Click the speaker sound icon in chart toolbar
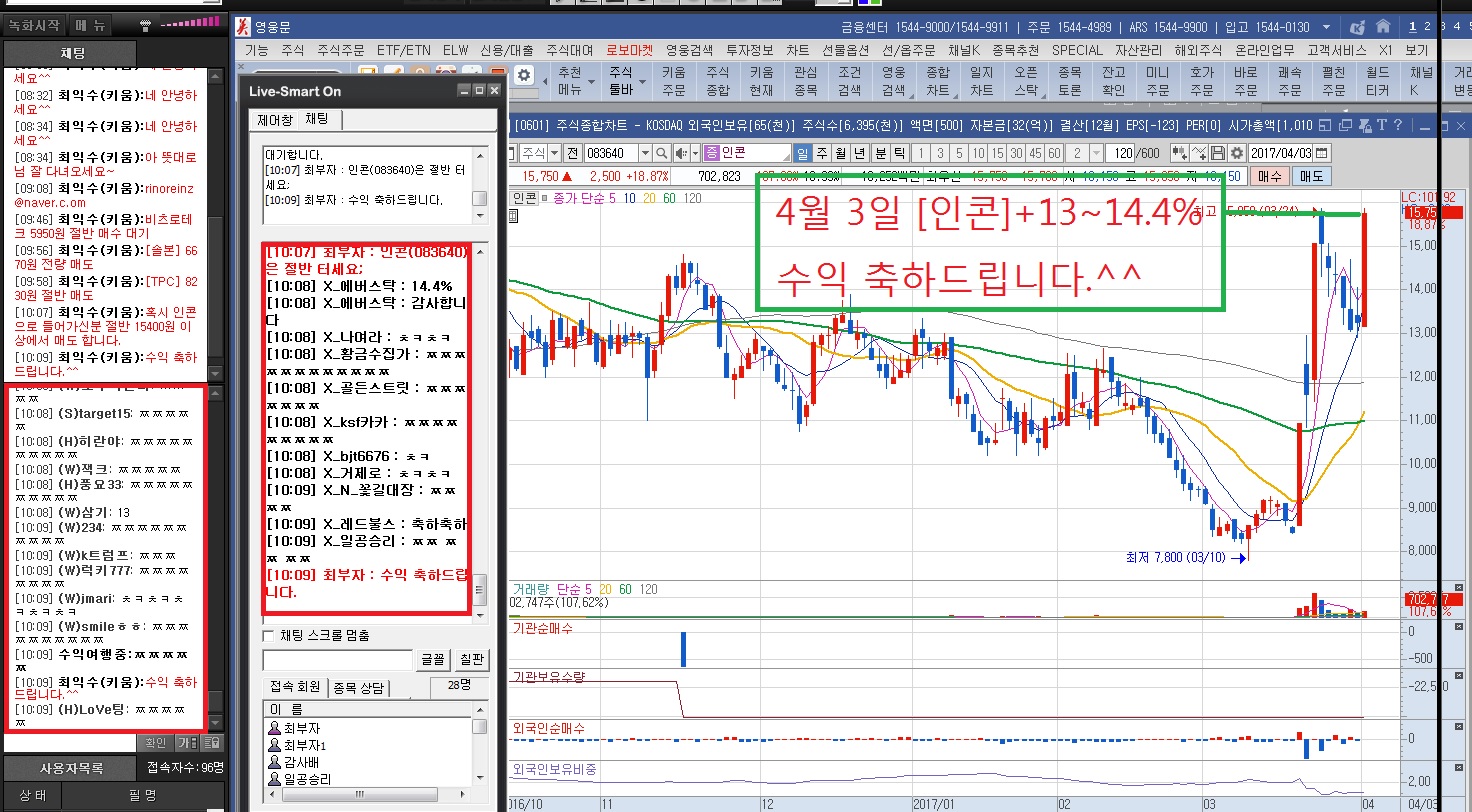The width and height of the screenshot is (1472, 812). point(682,153)
